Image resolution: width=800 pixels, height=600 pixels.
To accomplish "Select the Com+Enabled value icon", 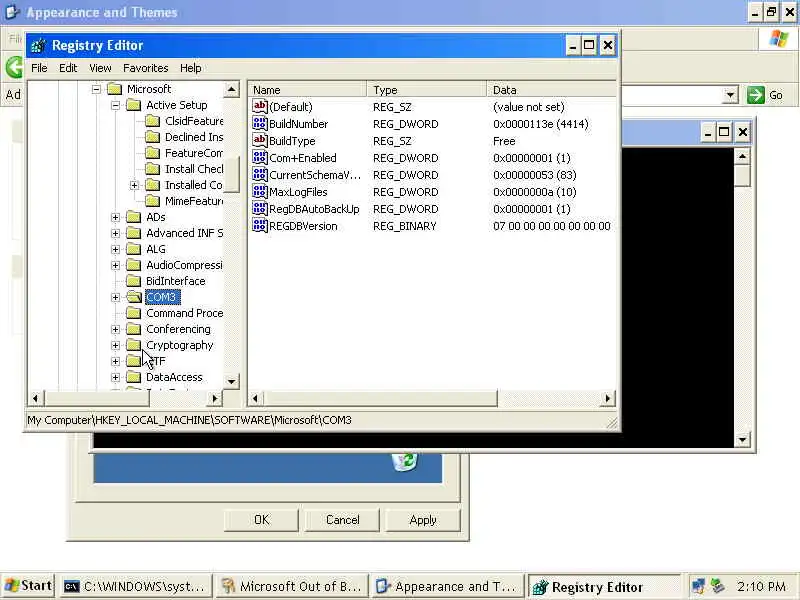I will [x=260, y=158].
